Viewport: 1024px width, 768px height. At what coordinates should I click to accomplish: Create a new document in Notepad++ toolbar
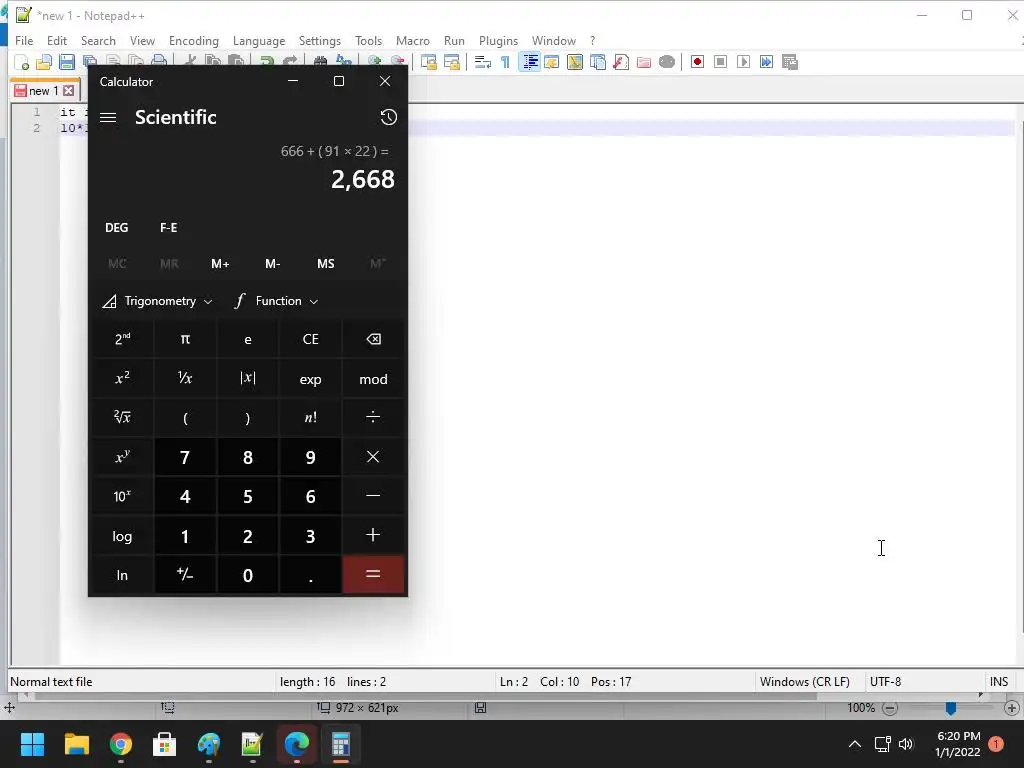pyautogui.click(x=22, y=62)
